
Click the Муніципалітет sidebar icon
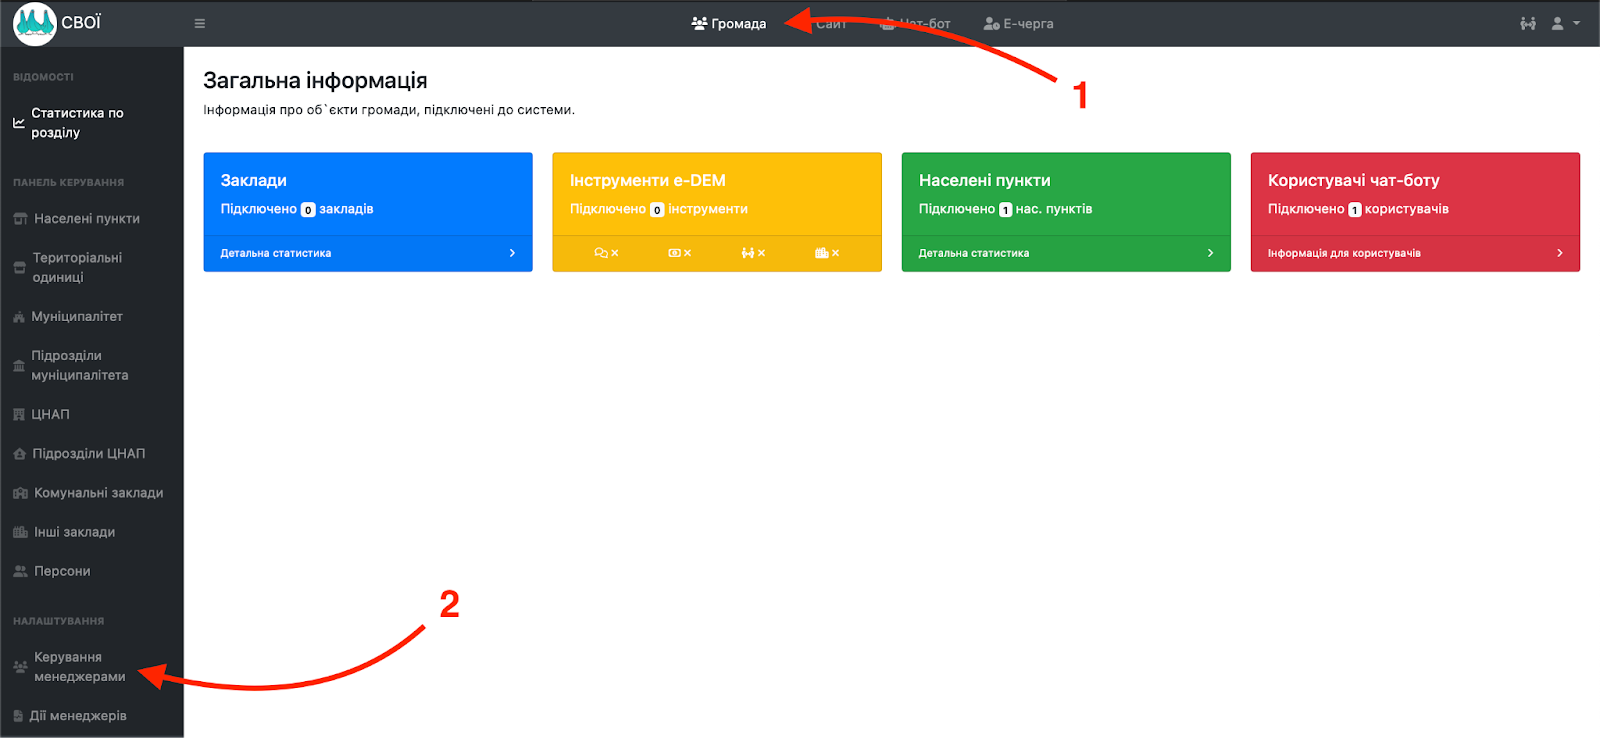[x=19, y=317]
